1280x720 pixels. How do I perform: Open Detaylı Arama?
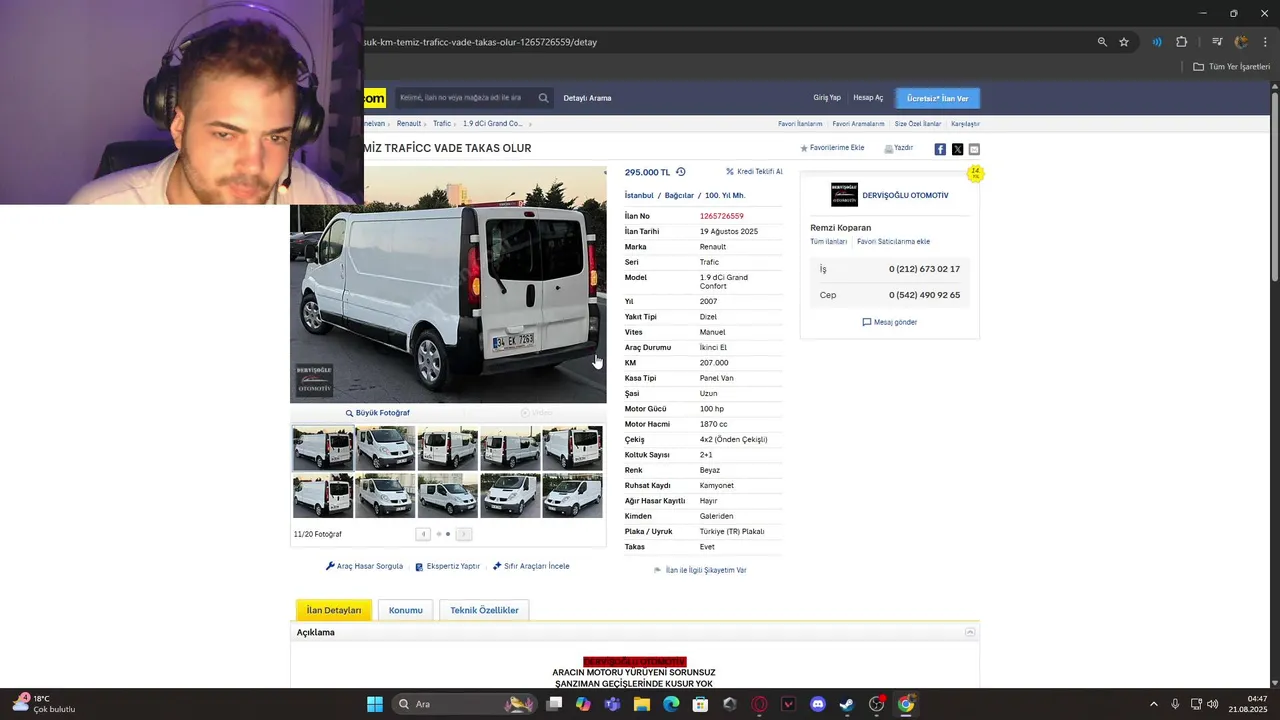click(x=587, y=98)
